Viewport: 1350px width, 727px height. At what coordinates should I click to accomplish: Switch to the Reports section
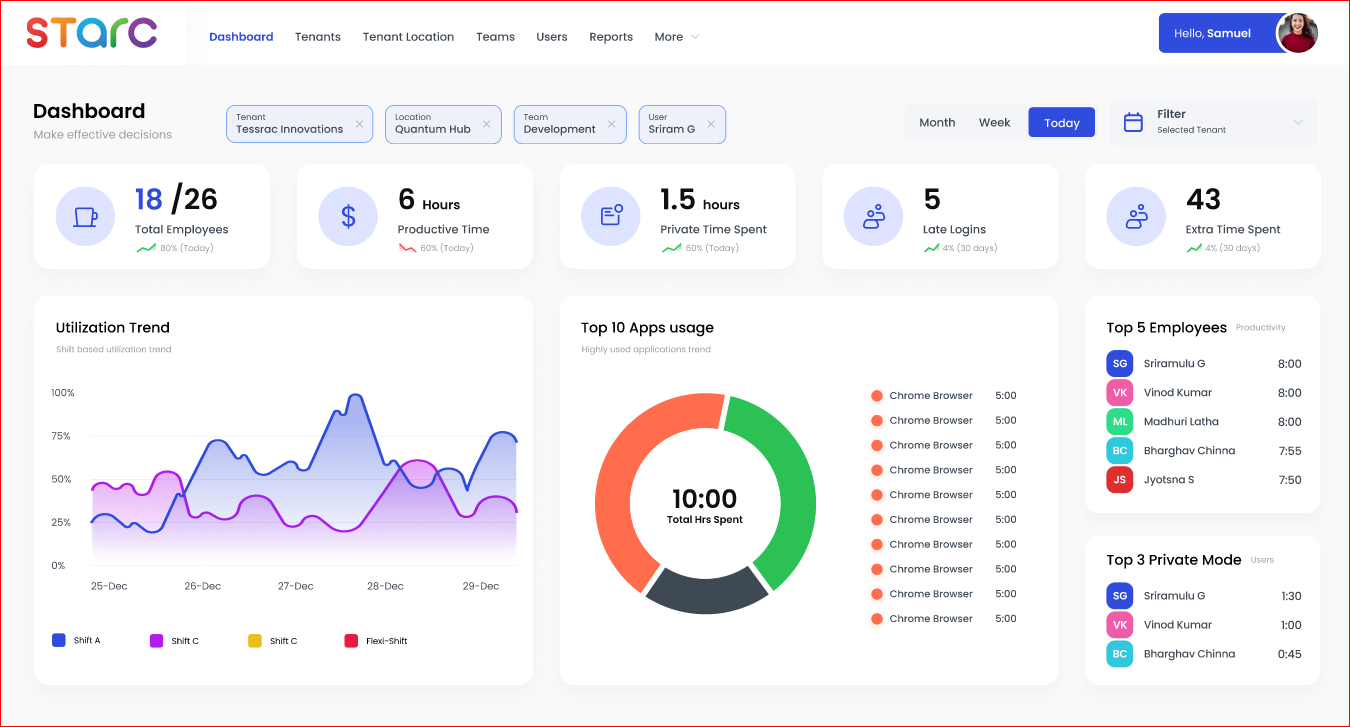pyautogui.click(x=611, y=37)
